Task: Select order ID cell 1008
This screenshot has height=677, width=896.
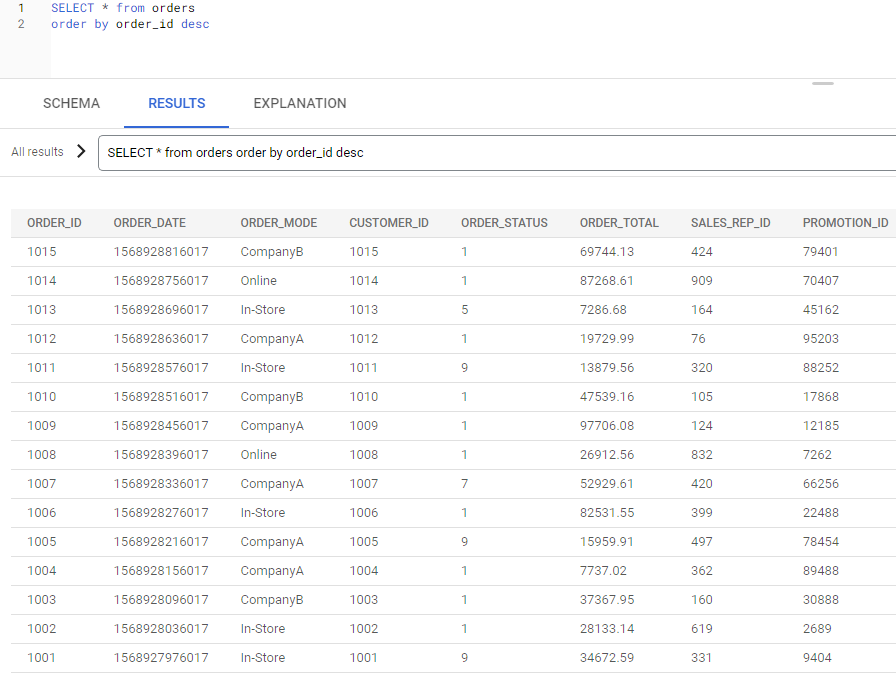Action: (42, 455)
